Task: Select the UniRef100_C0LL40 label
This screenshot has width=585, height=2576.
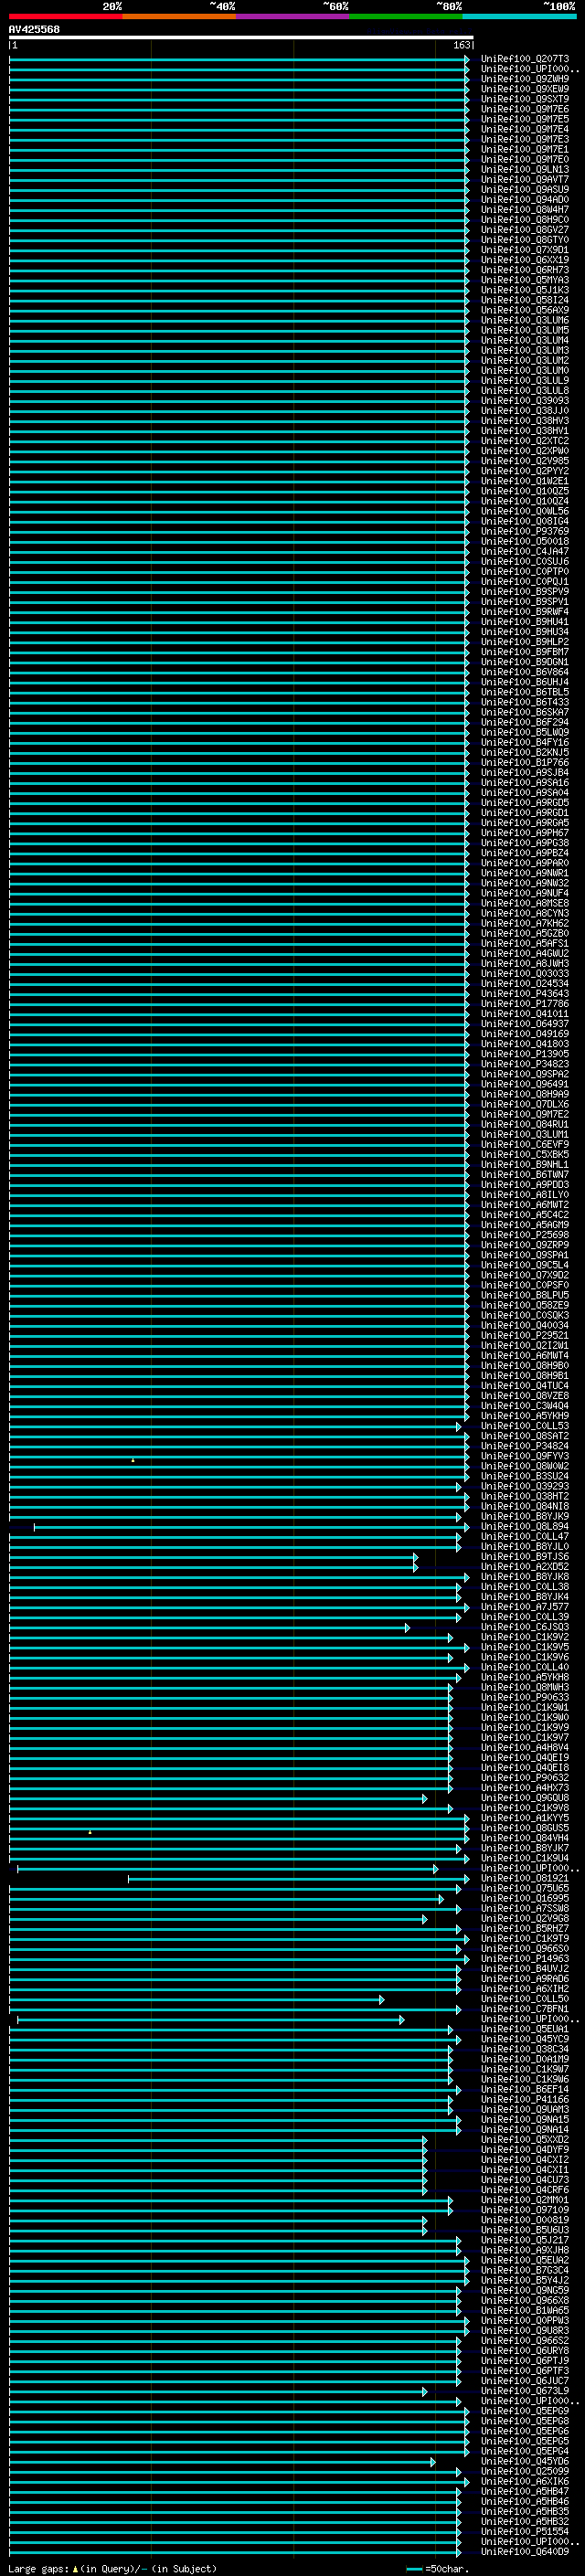Action: click(525, 1667)
